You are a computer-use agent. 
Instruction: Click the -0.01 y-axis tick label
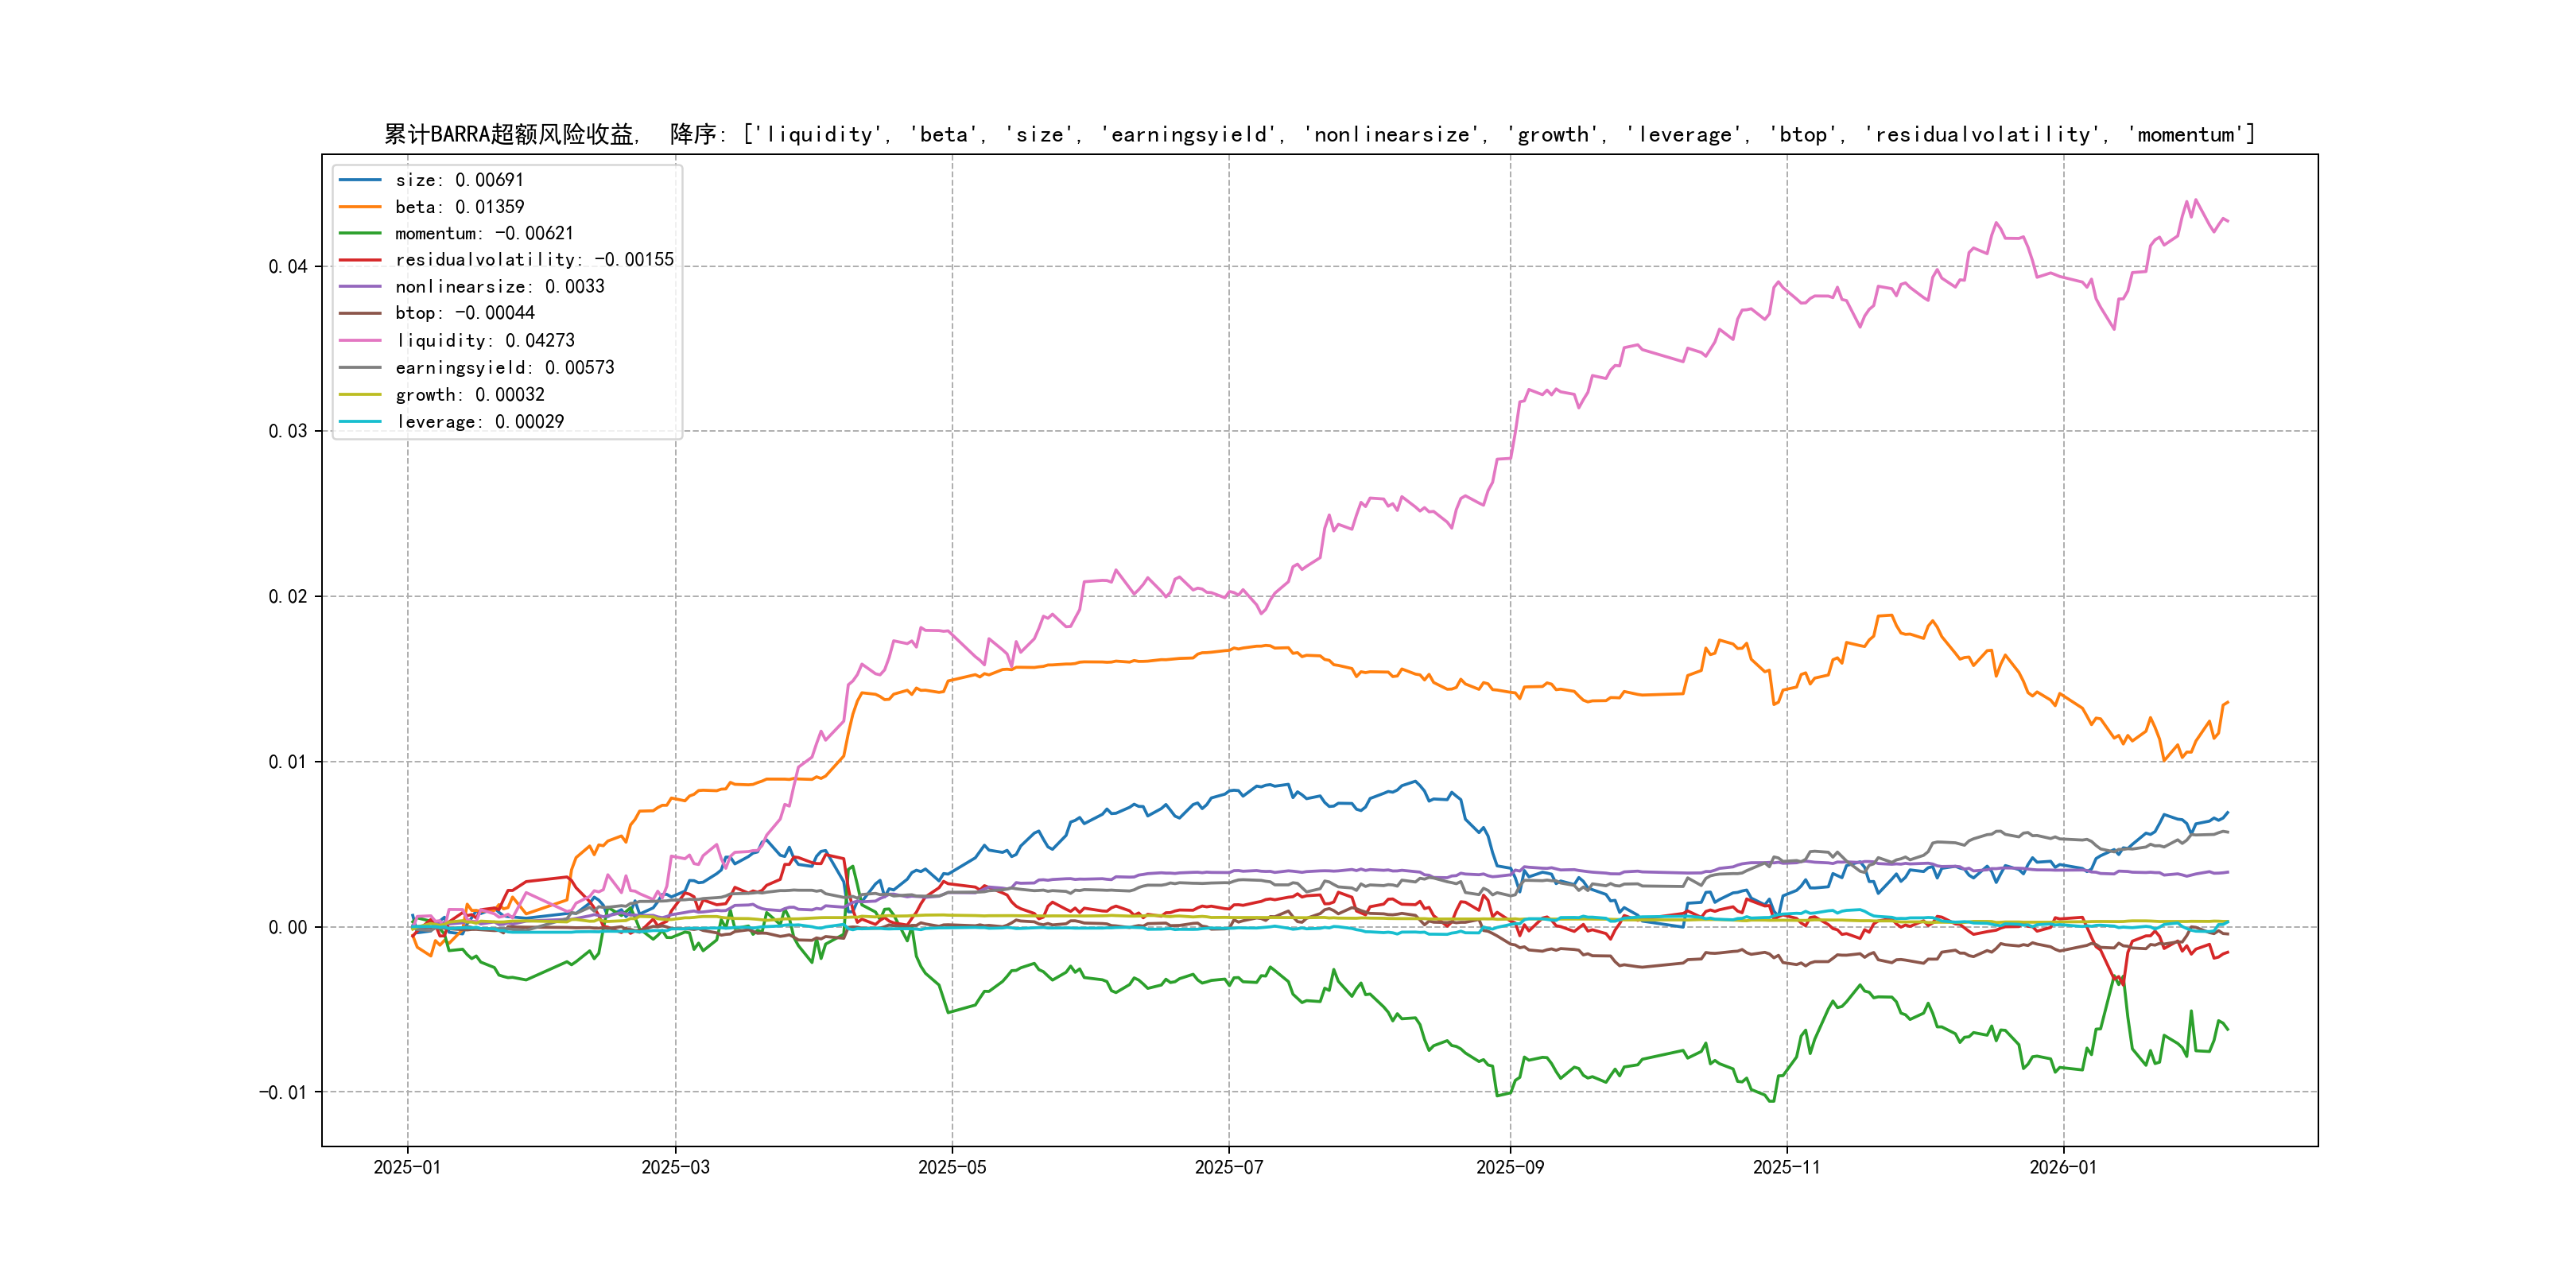(x=283, y=1092)
